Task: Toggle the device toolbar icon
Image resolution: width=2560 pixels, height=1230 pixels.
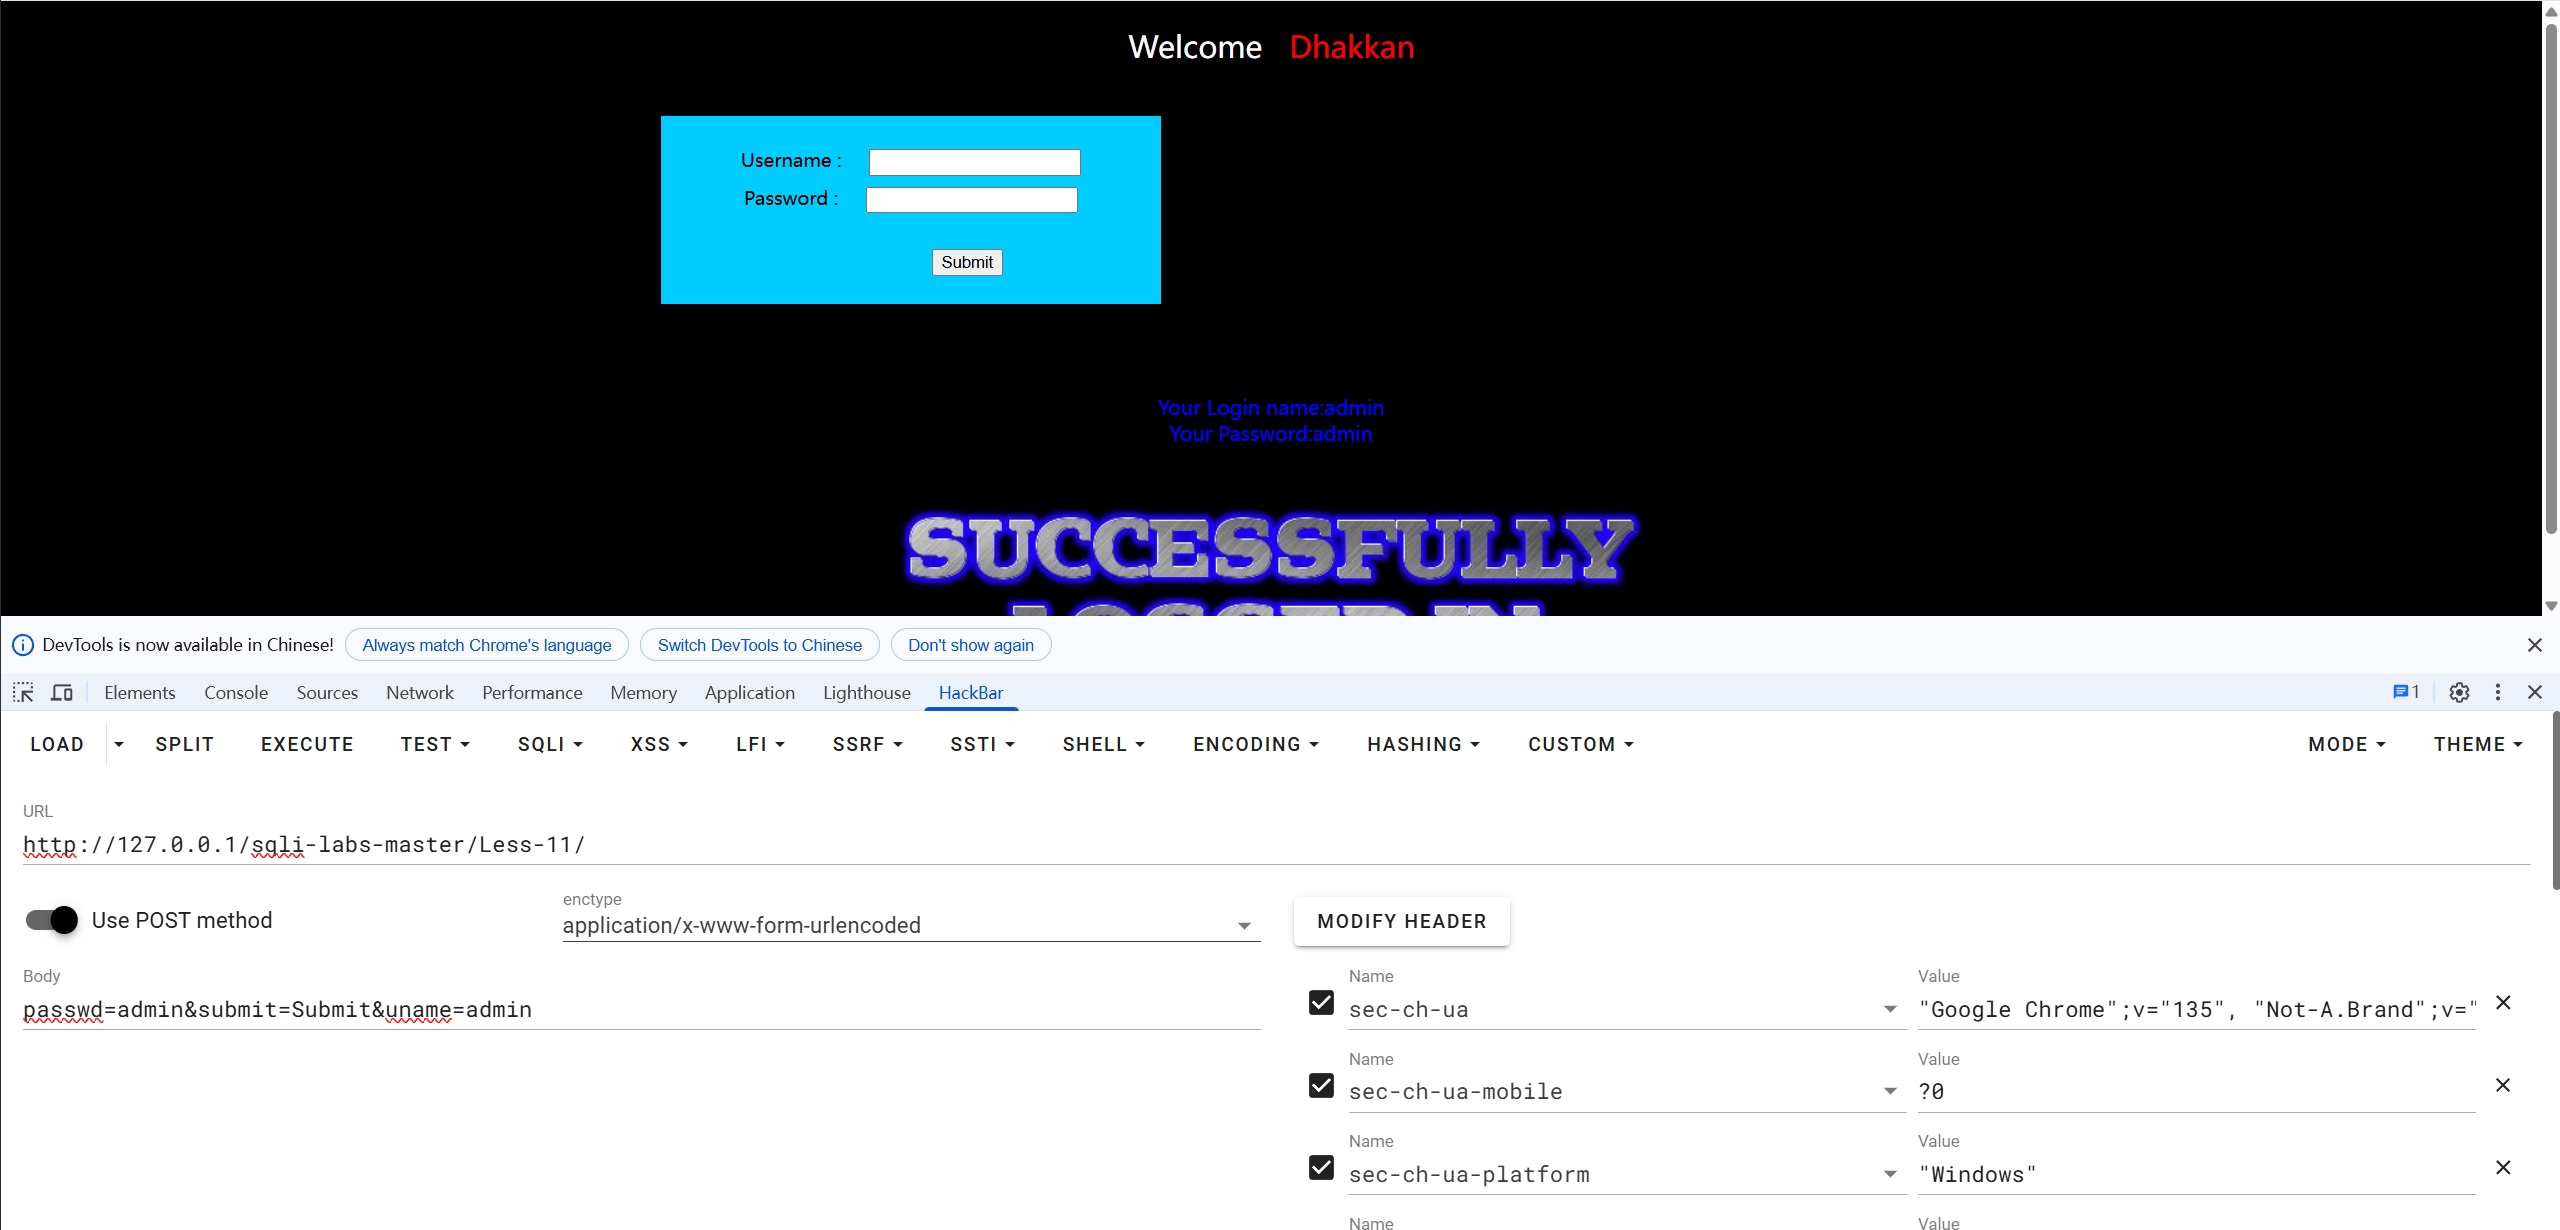Action: 62,692
